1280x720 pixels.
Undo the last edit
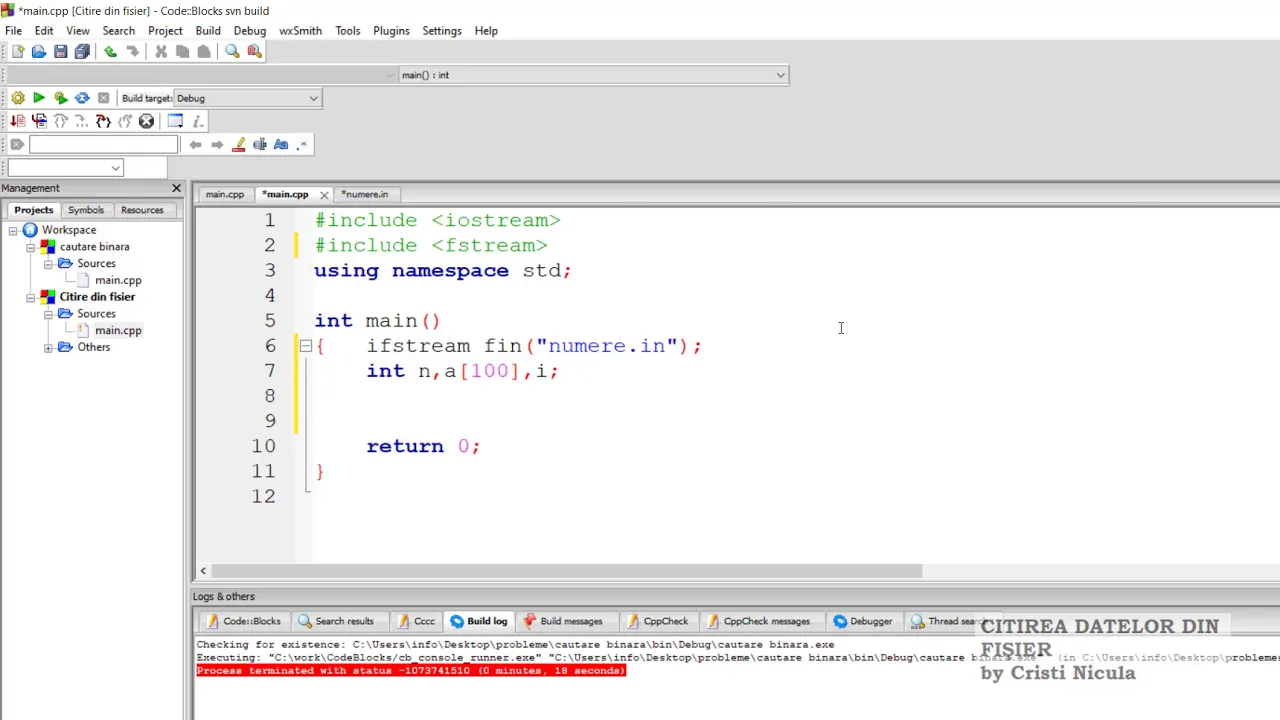pos(110,52)
